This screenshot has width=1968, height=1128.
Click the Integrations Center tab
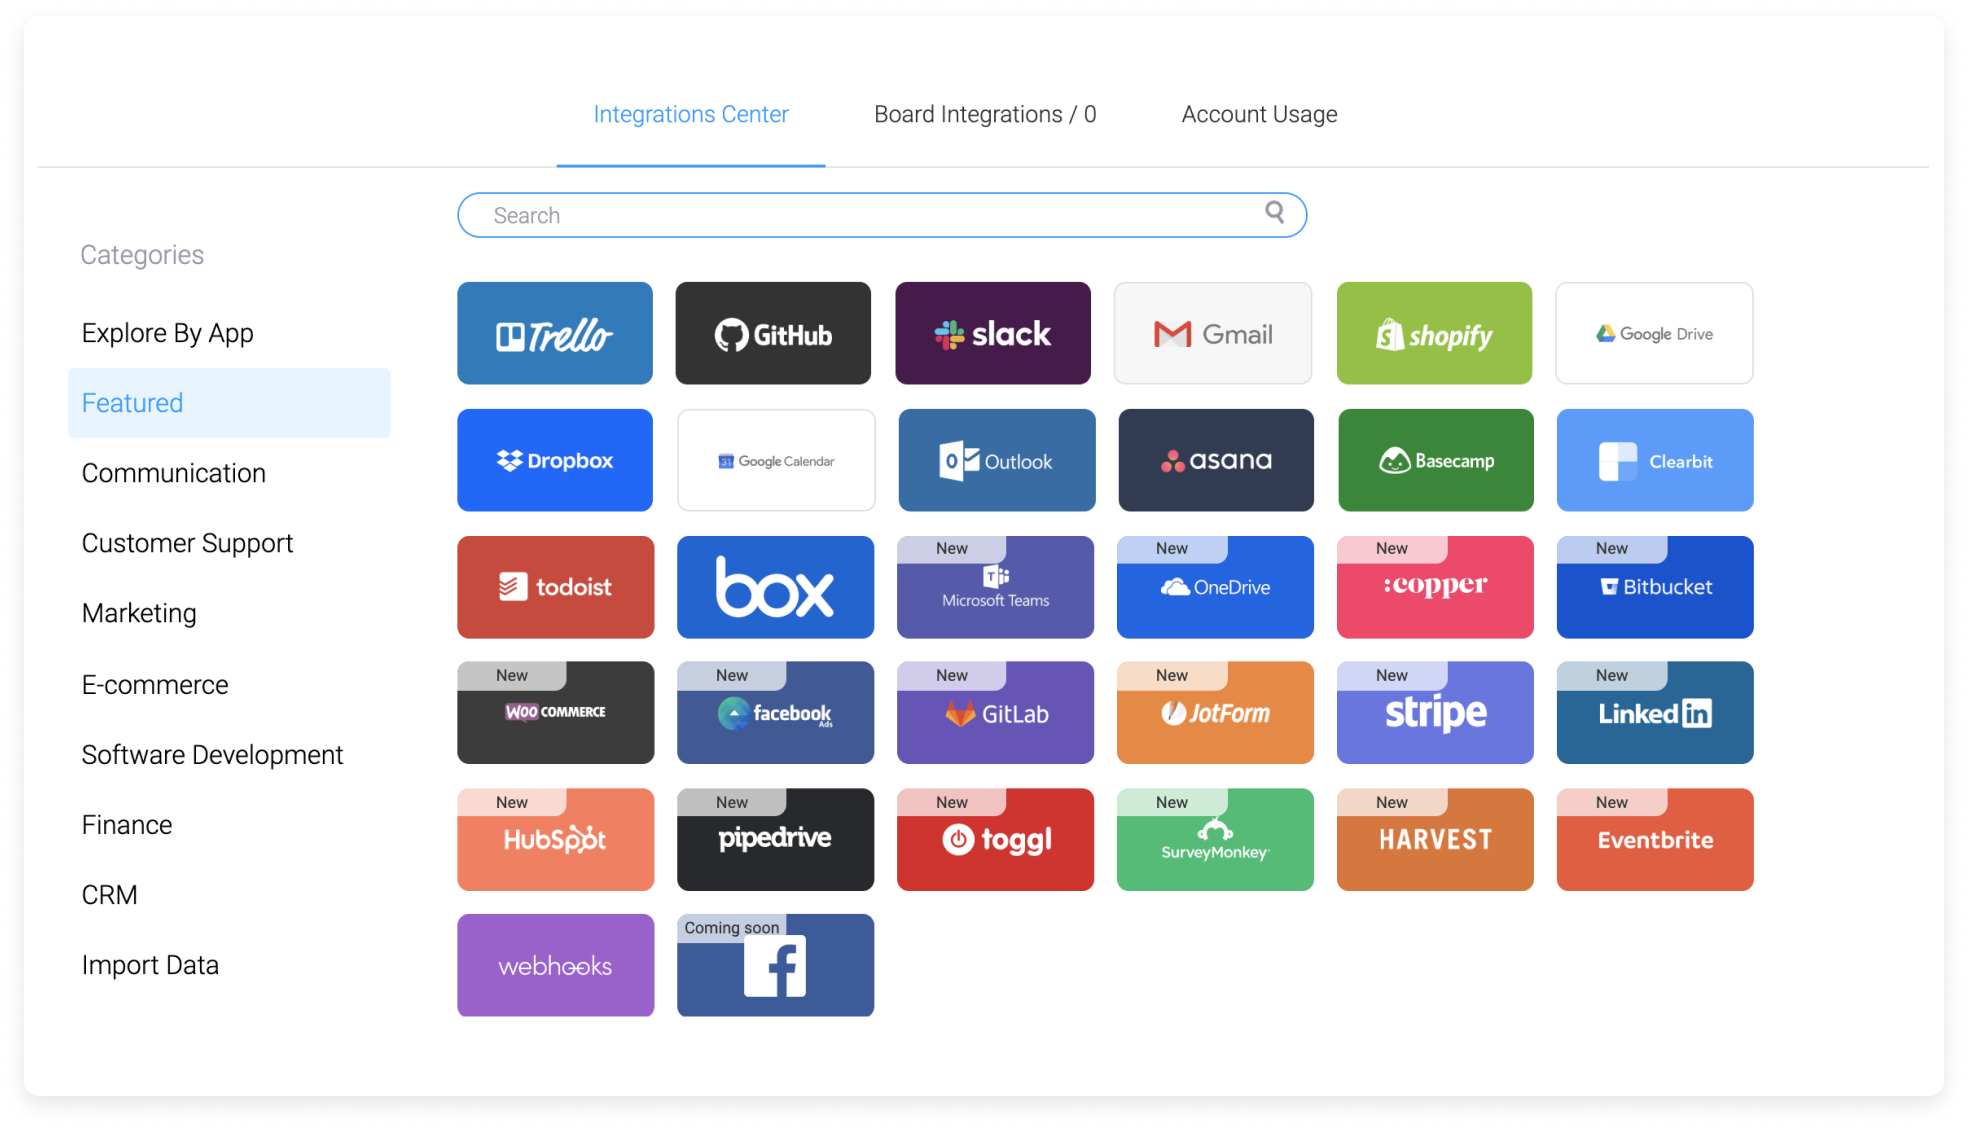point(689,112)
